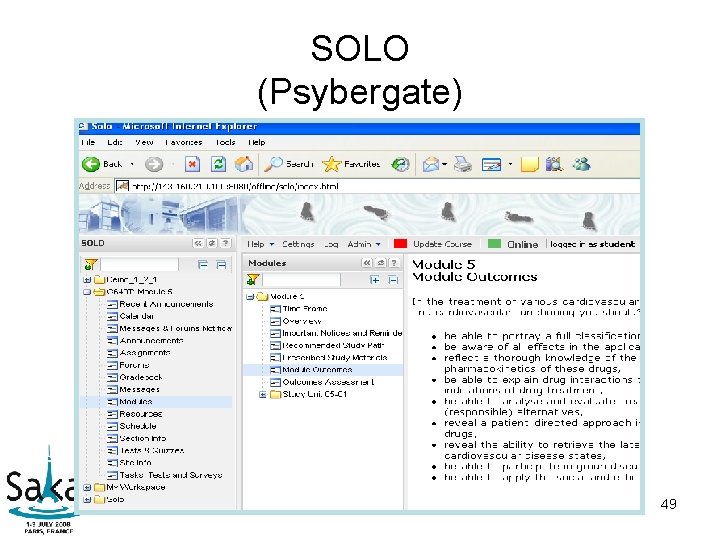Open Overview in Modules tree

tap(302, 321)
